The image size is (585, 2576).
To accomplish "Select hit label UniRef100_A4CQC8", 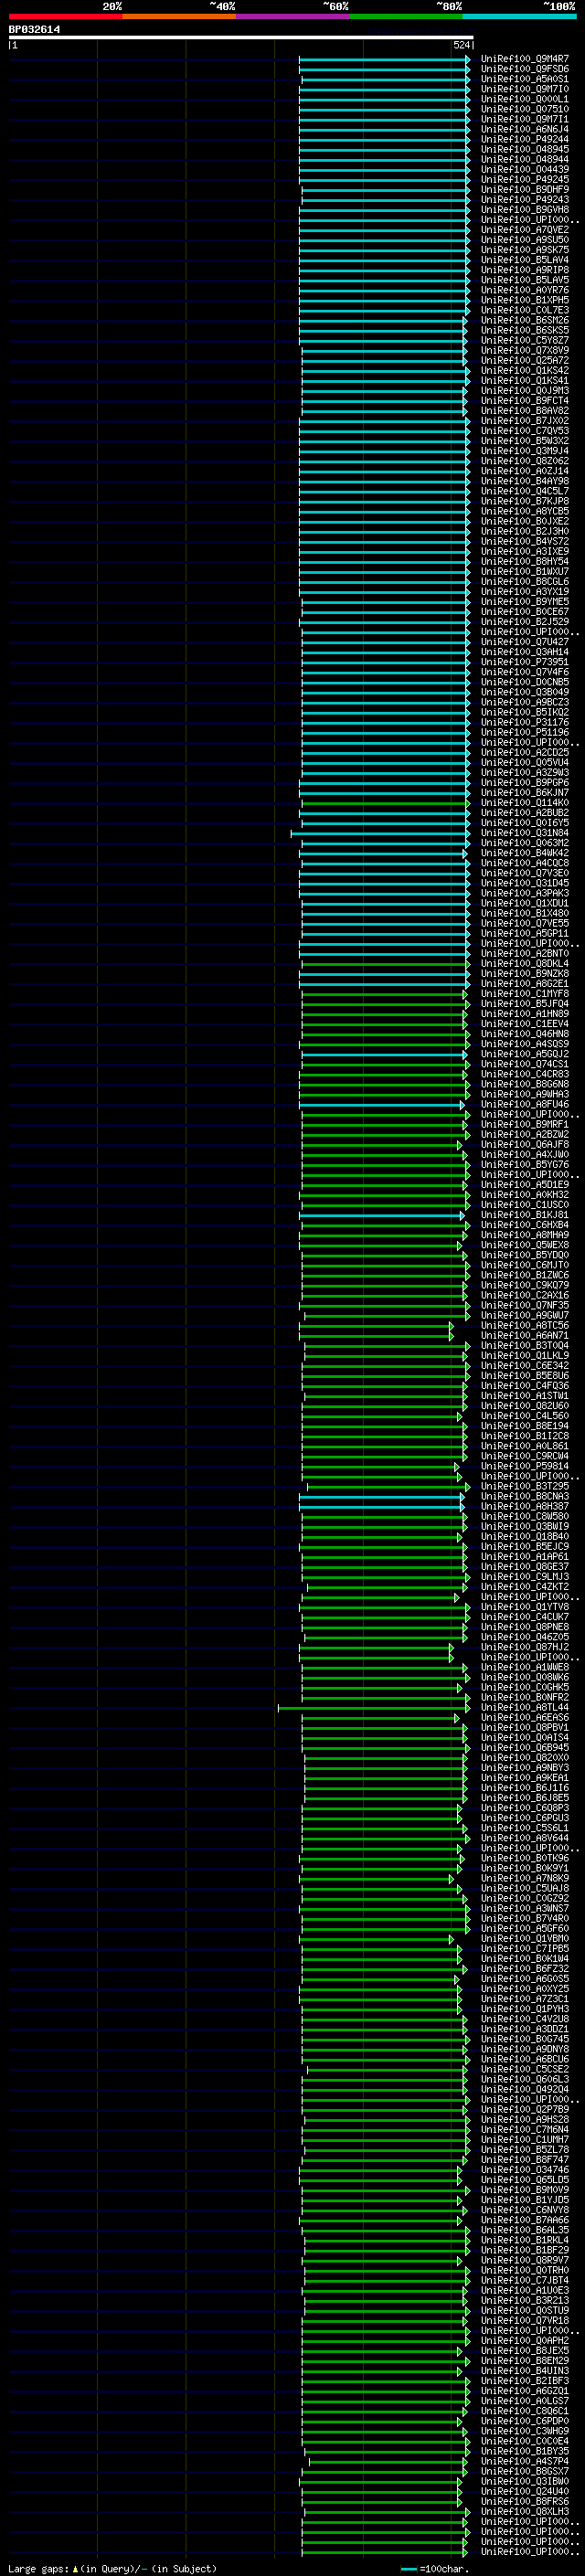I will pos(525,863).
